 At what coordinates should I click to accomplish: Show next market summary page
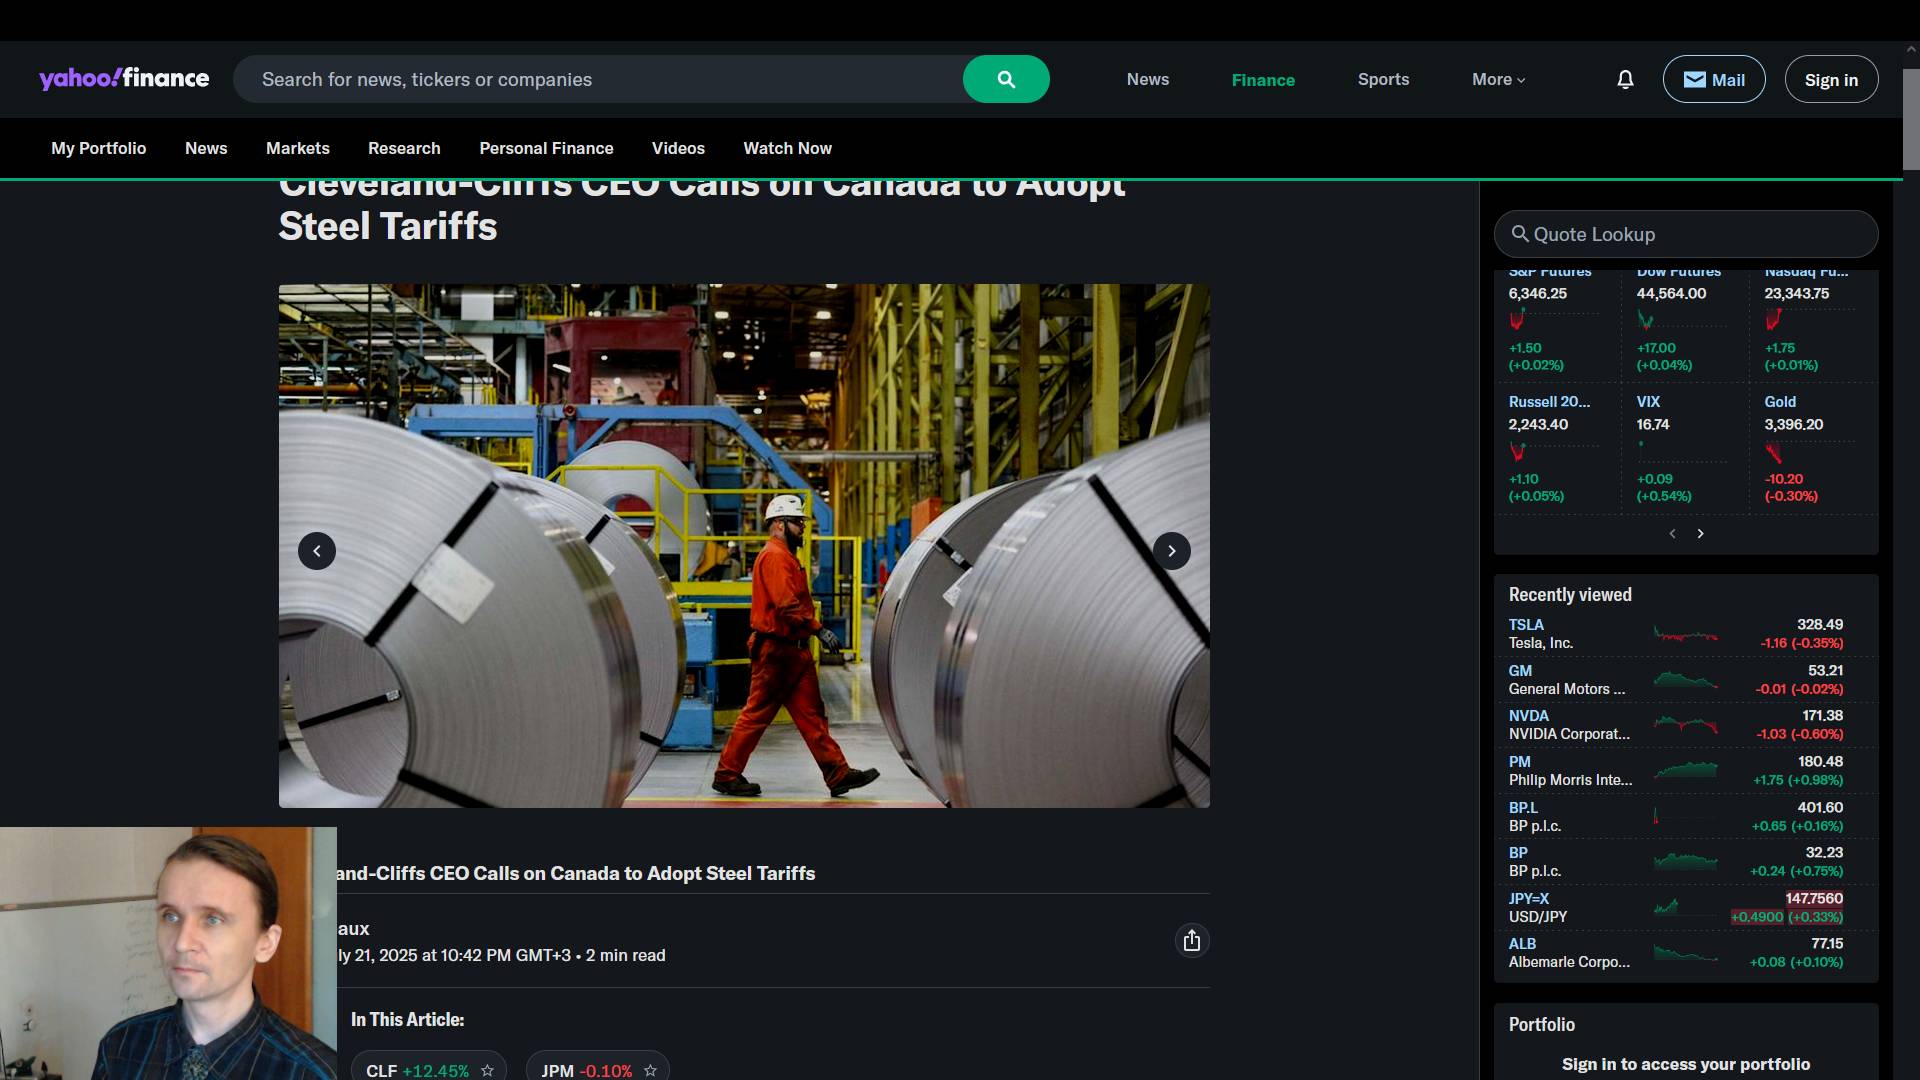[x=1700, y=534]
